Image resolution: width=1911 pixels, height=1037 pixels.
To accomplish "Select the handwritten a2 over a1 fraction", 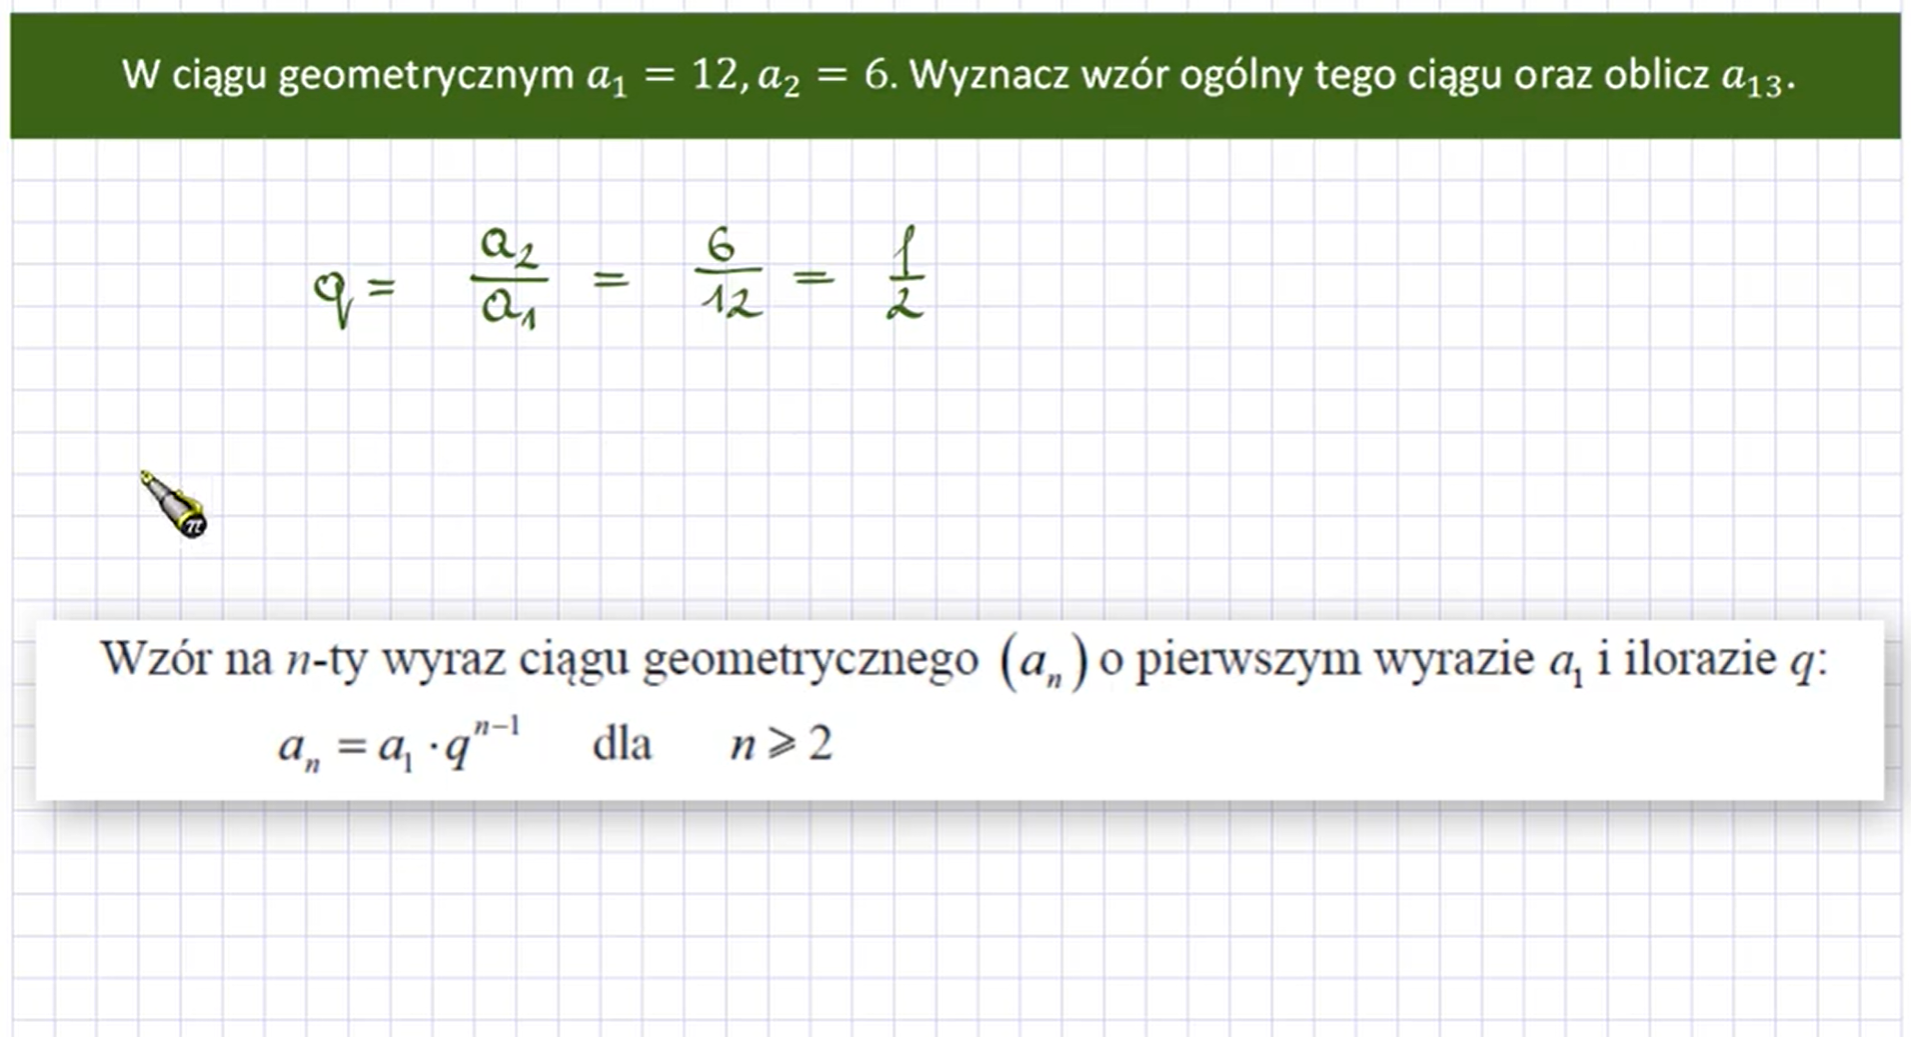I will (509, 277).
